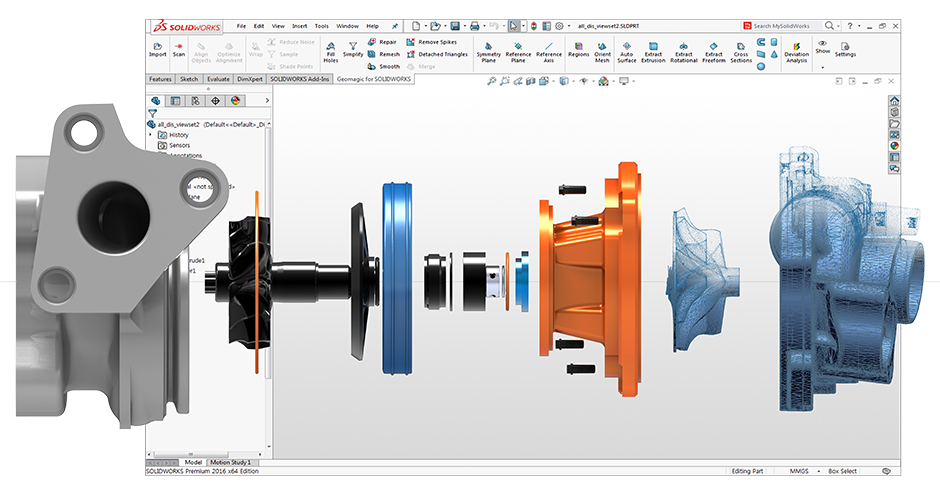
Task: Open the Insert menu
Action: pos(299,26)
